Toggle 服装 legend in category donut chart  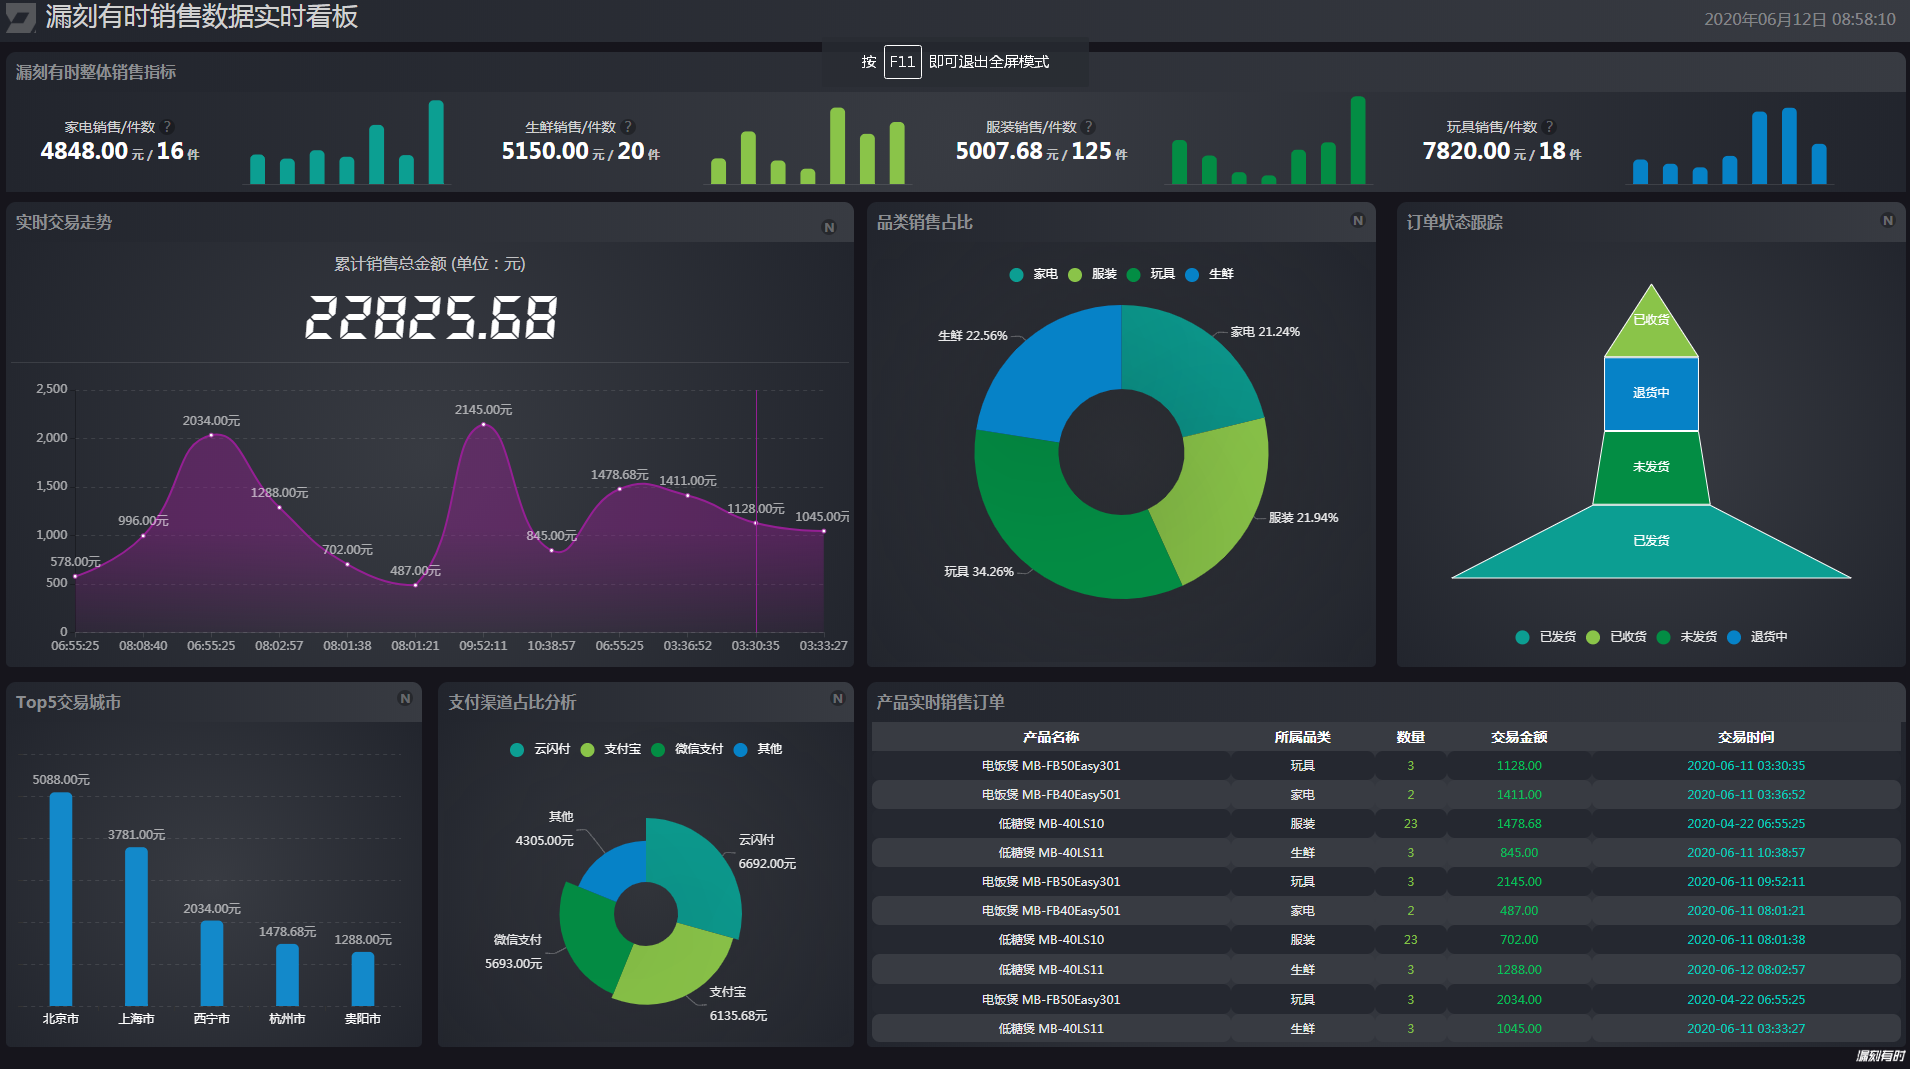(1093, 274)
